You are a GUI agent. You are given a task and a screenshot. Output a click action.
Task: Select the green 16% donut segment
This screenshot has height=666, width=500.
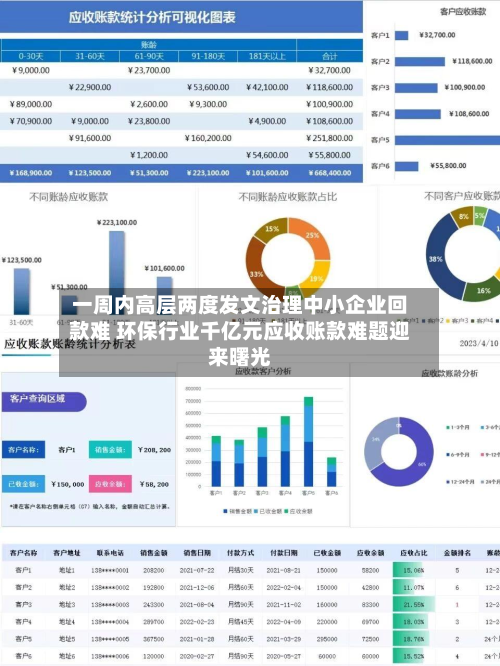tap(483, 291)
